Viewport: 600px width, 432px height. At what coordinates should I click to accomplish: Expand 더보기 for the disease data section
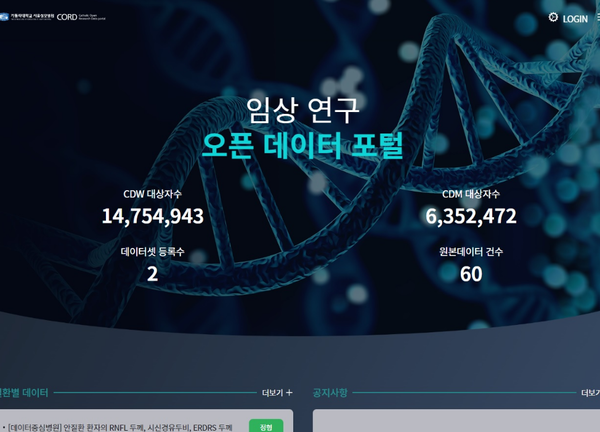tap(272, 393)
